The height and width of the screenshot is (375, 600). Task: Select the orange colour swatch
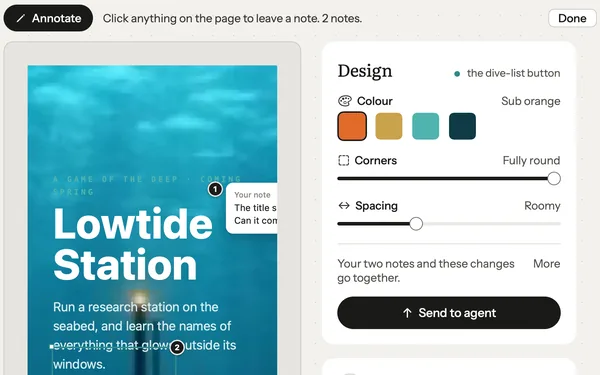click(x=352, y=126)
